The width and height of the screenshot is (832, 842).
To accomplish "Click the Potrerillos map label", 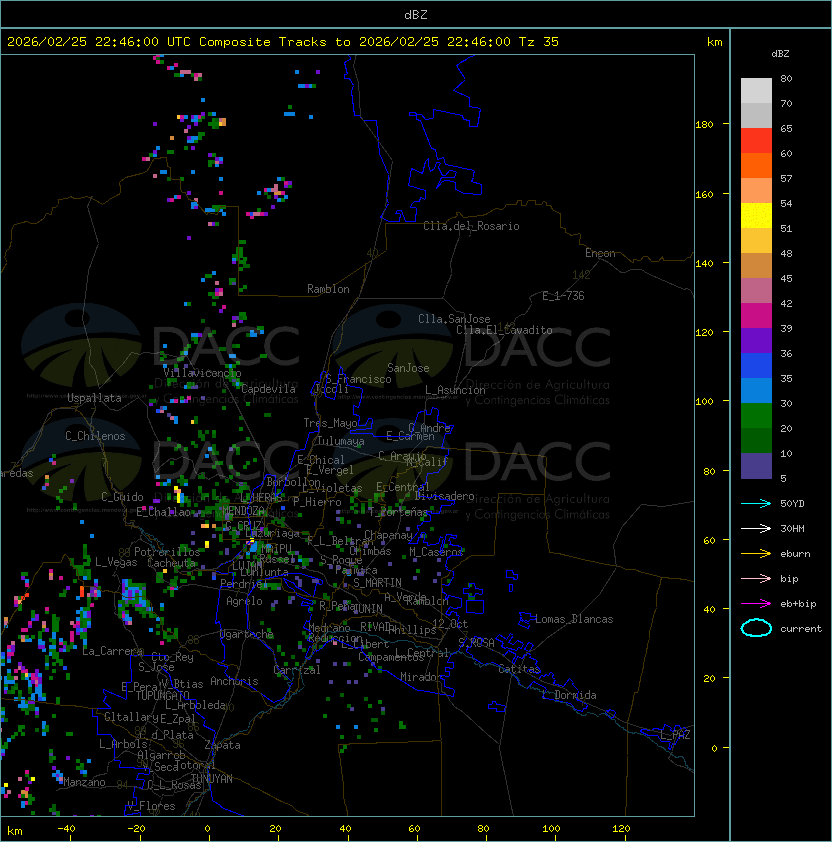I will (x=167, y=551).
